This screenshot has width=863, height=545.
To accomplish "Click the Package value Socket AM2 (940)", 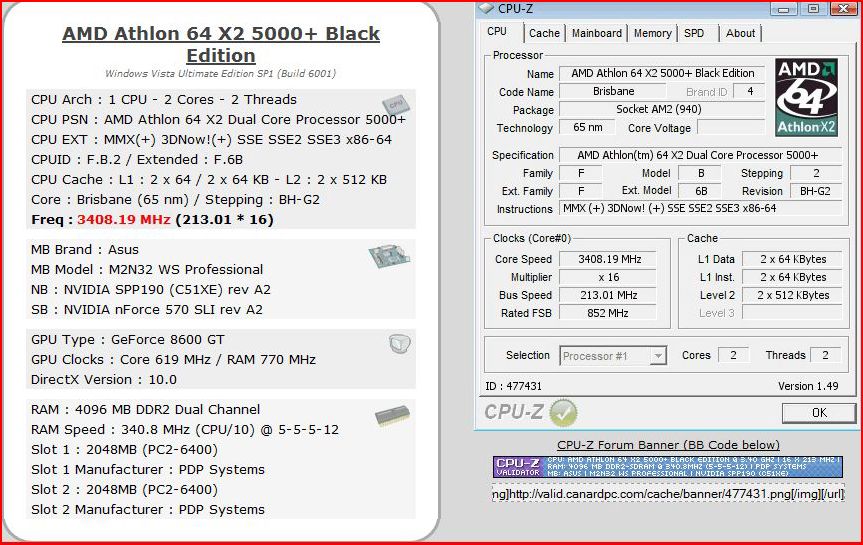I will point(662,109).
